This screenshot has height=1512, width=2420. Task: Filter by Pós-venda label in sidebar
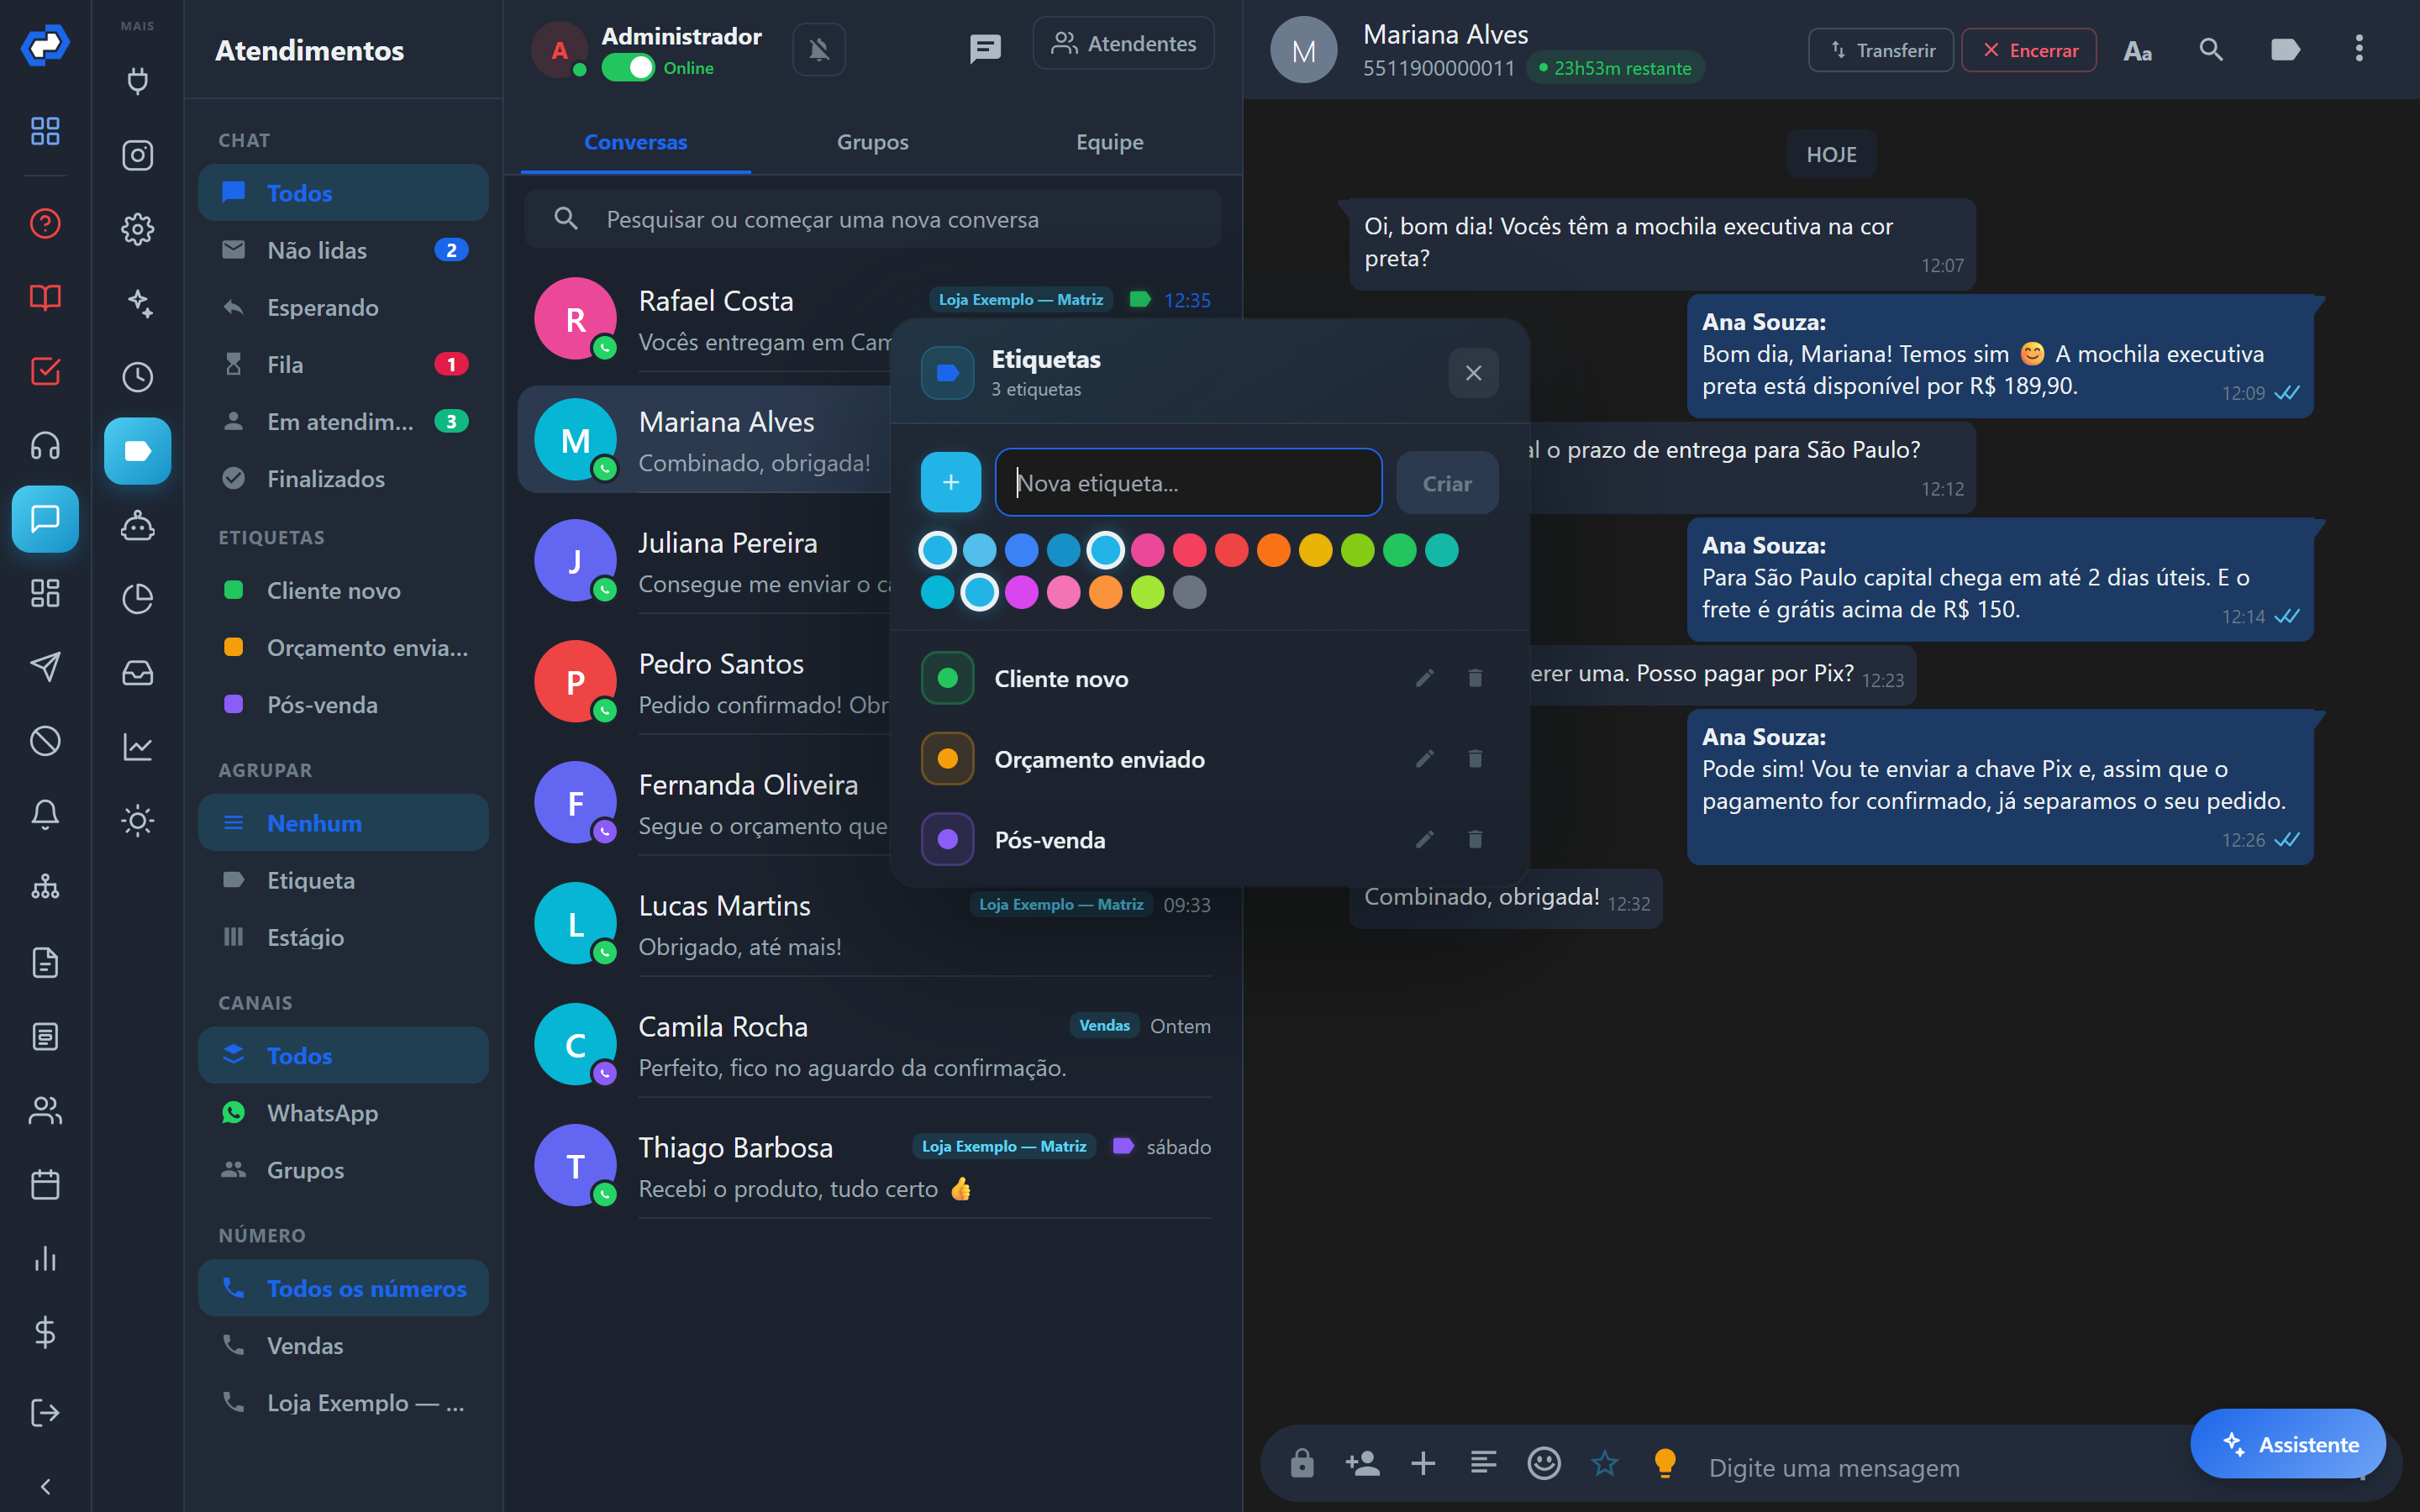[343, 704]
